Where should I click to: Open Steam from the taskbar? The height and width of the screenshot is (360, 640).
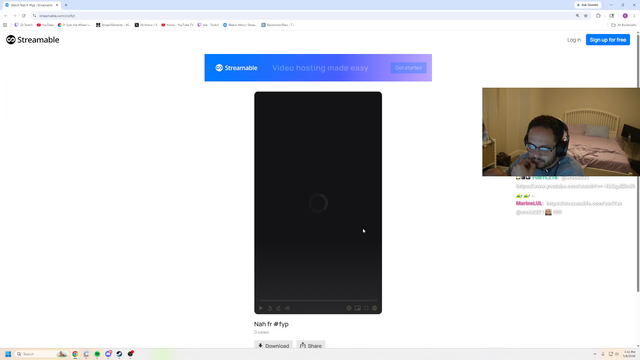click(119, 354)
